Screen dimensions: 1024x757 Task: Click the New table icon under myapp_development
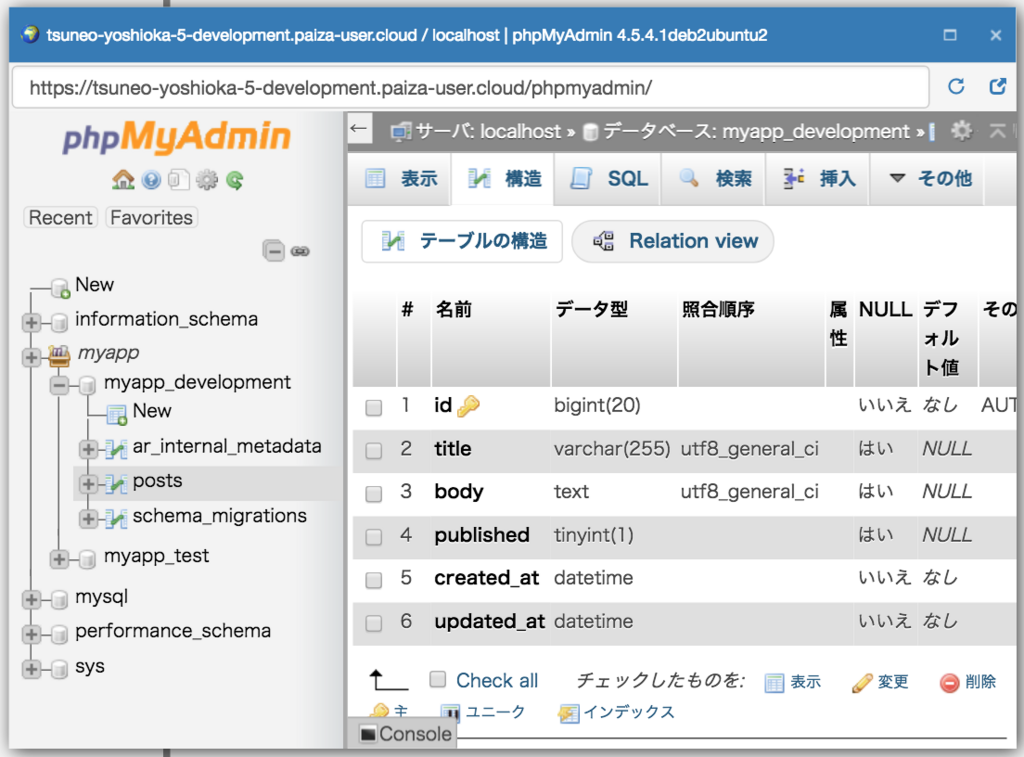117,414
